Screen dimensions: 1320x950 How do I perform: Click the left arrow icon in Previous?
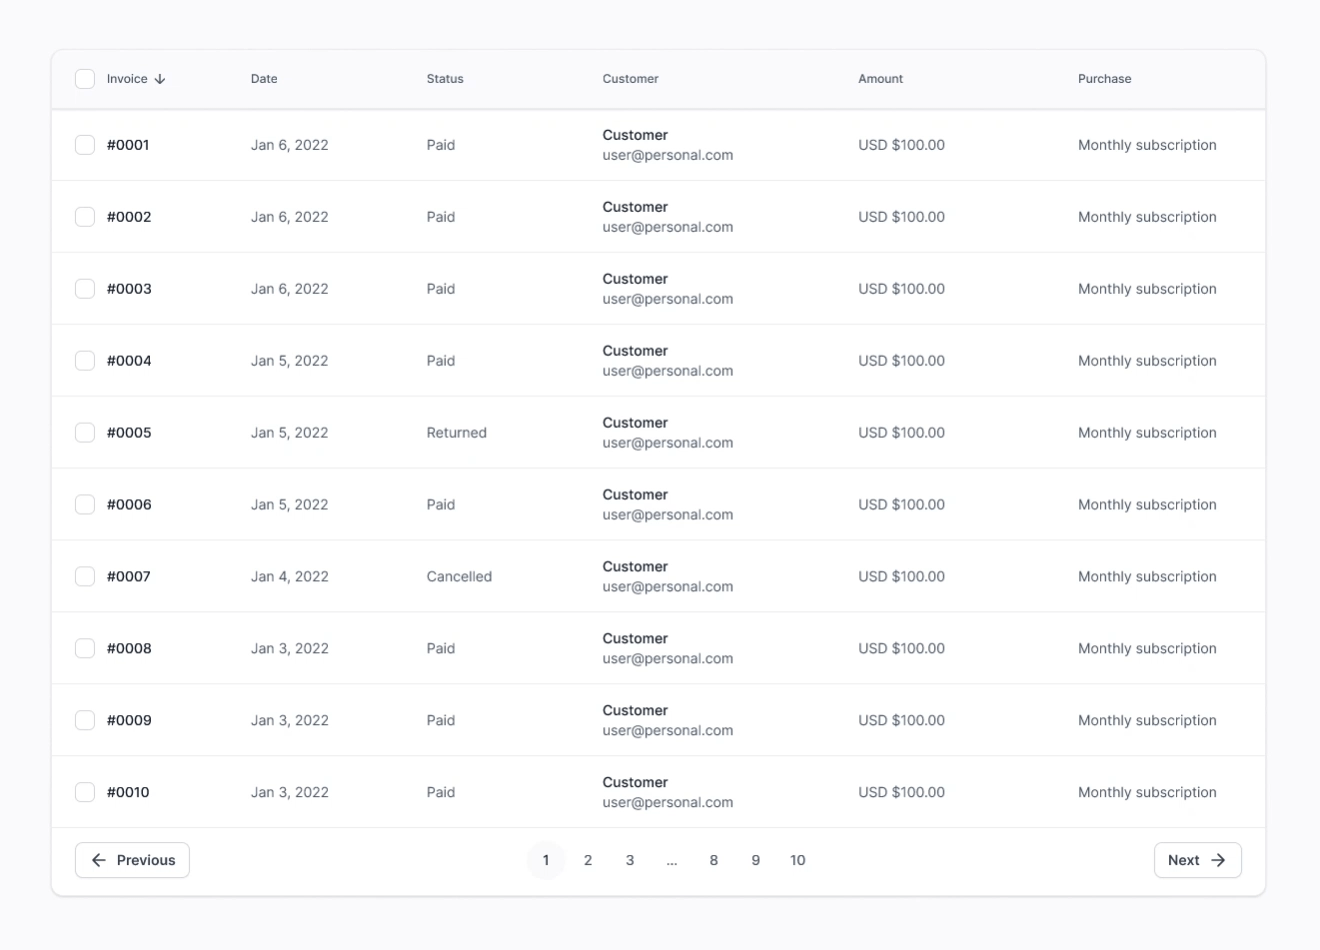pos(99,860)
